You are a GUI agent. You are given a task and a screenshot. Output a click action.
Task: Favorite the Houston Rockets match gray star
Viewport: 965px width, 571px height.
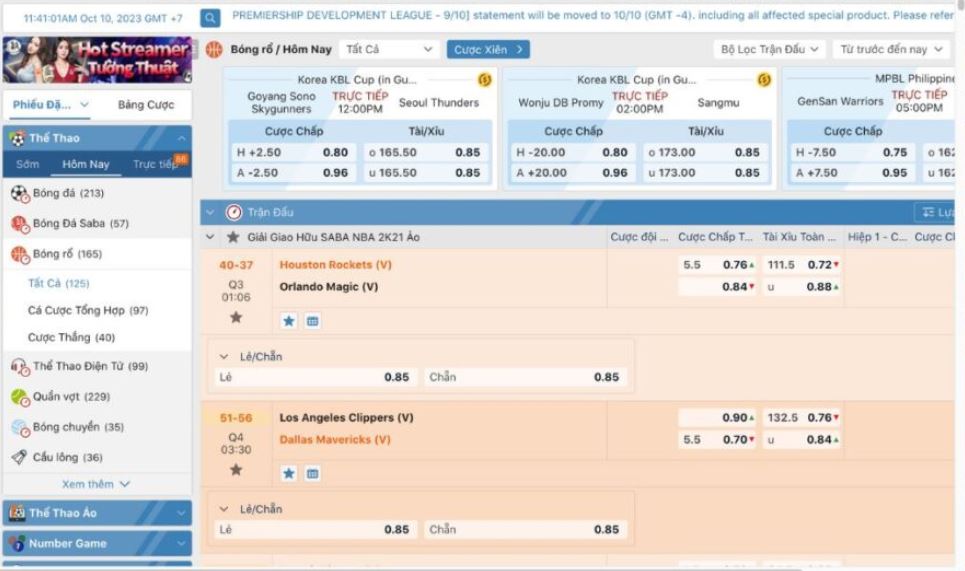[x=236, y=318]
